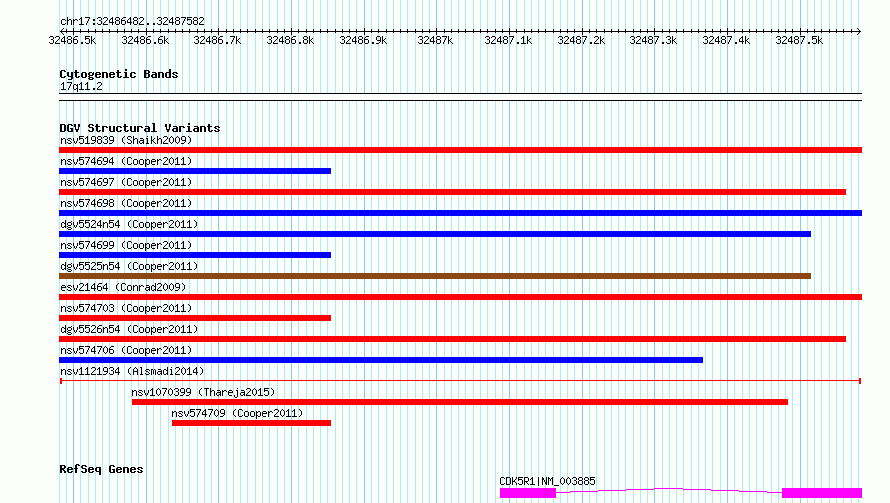Click the blue bar for nsv574698
Screen dimensions: 890x503
[x=460, y=213]
